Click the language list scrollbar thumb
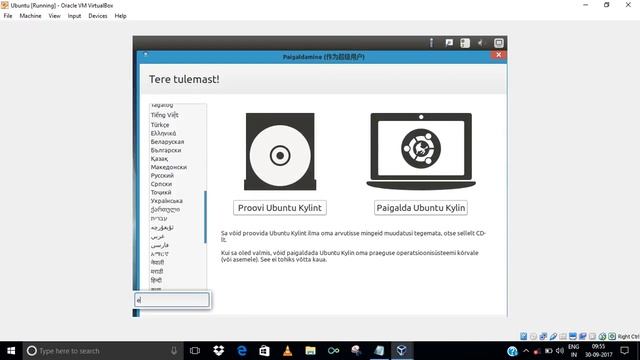Image resolution: width=640 pixels, height=360 pixels. click(205, 217)
